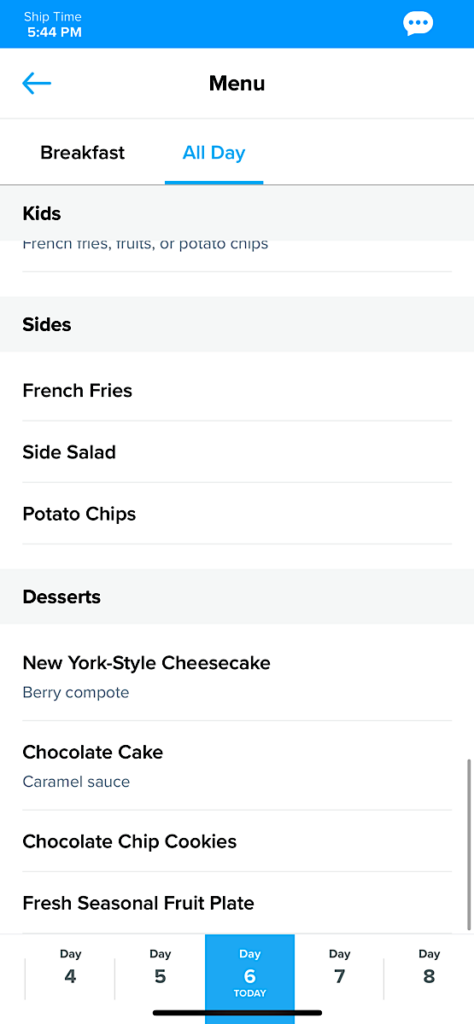
Task: Select Day 5 in day selector
Action: [160, 969]
